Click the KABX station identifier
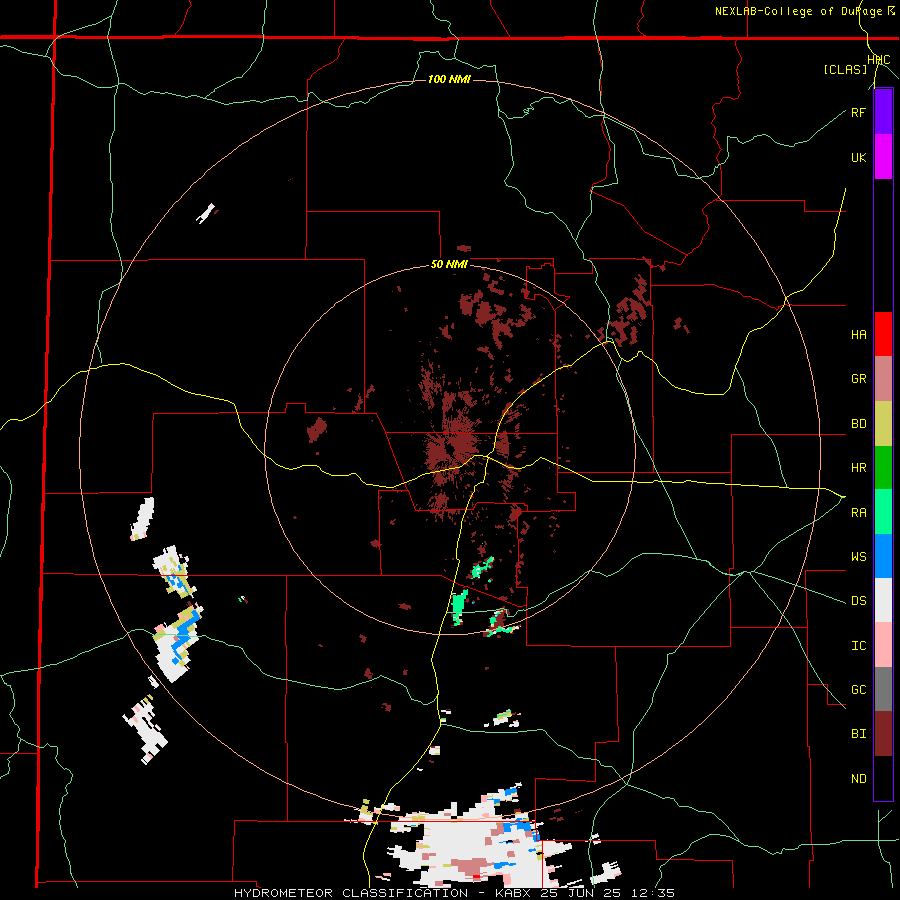Image resolution: width=900 pixels, height=900 pixels. point(513,893)
